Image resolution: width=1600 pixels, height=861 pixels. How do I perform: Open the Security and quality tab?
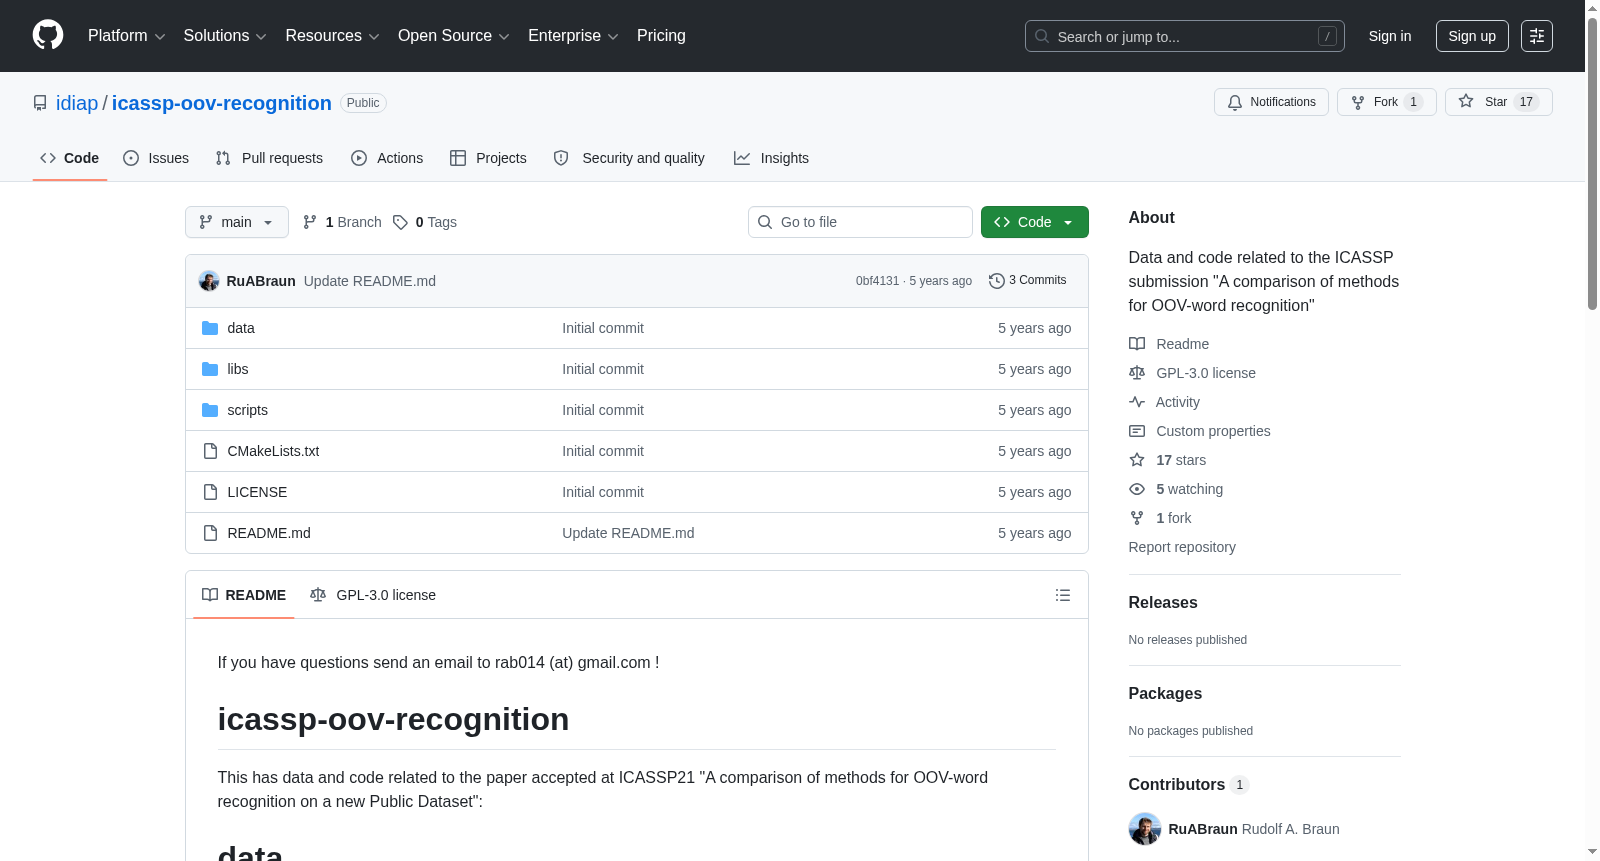tap(629, 158)
